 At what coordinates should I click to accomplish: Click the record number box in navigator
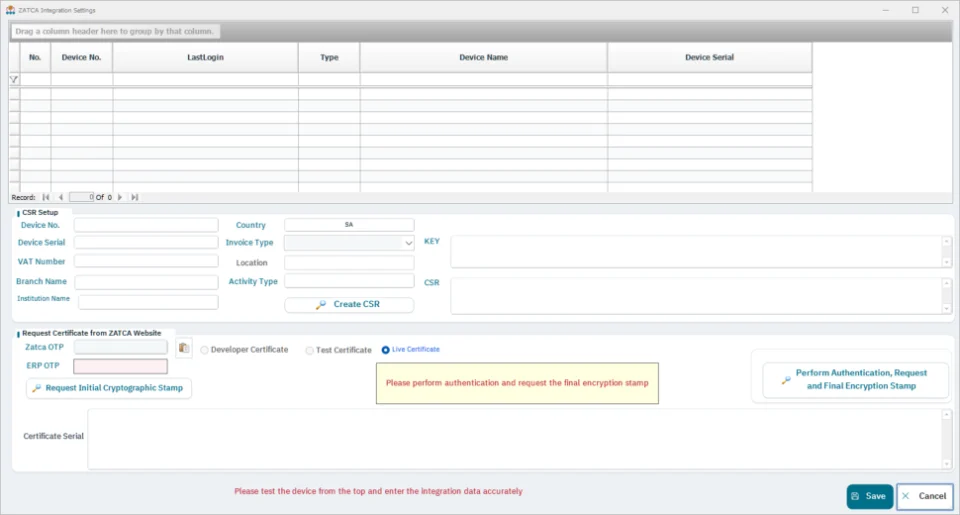pos(81,197)
